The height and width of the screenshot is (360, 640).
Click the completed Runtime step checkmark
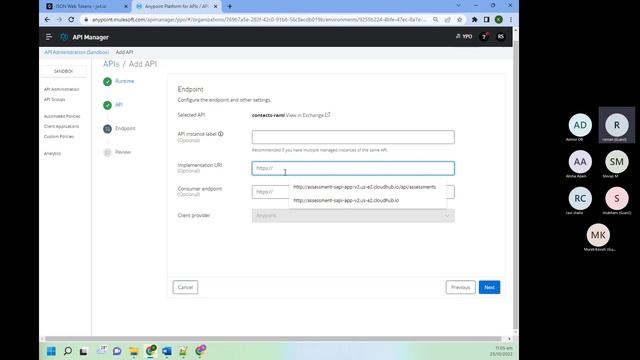pyautogui.click(x=107, y=82)
